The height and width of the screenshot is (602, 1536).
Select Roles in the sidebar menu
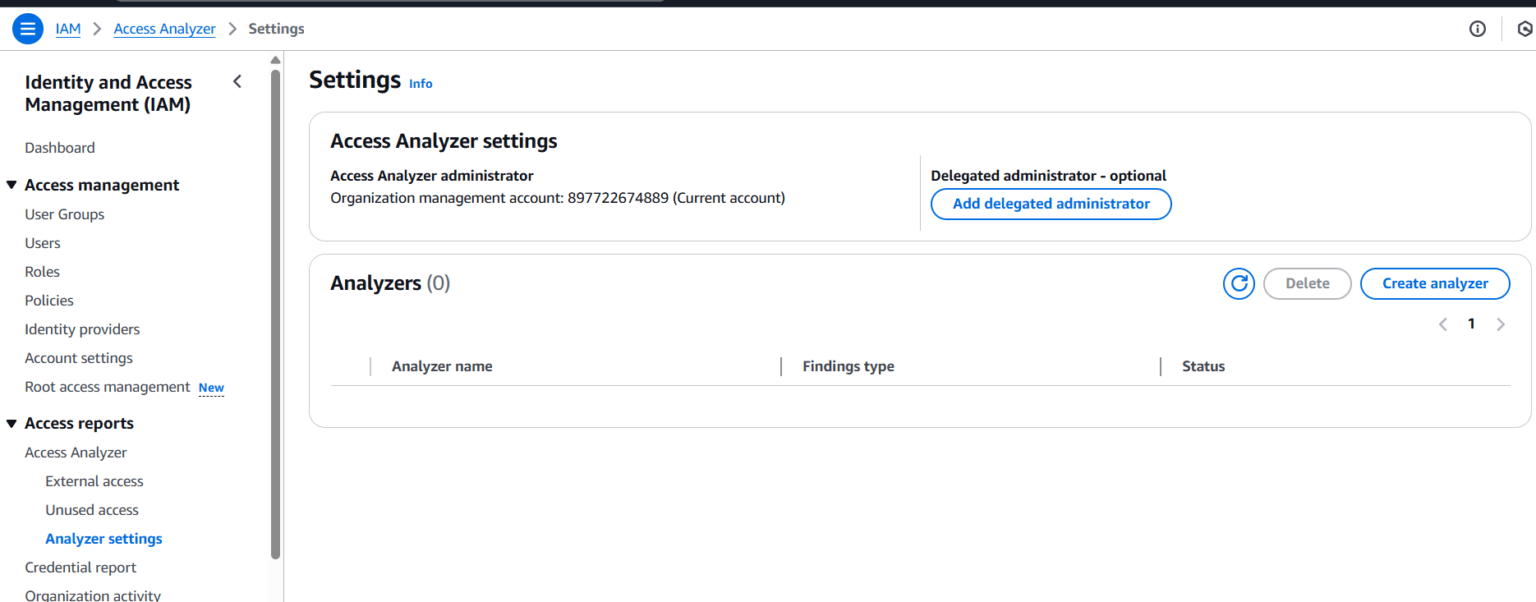point(42,271)
